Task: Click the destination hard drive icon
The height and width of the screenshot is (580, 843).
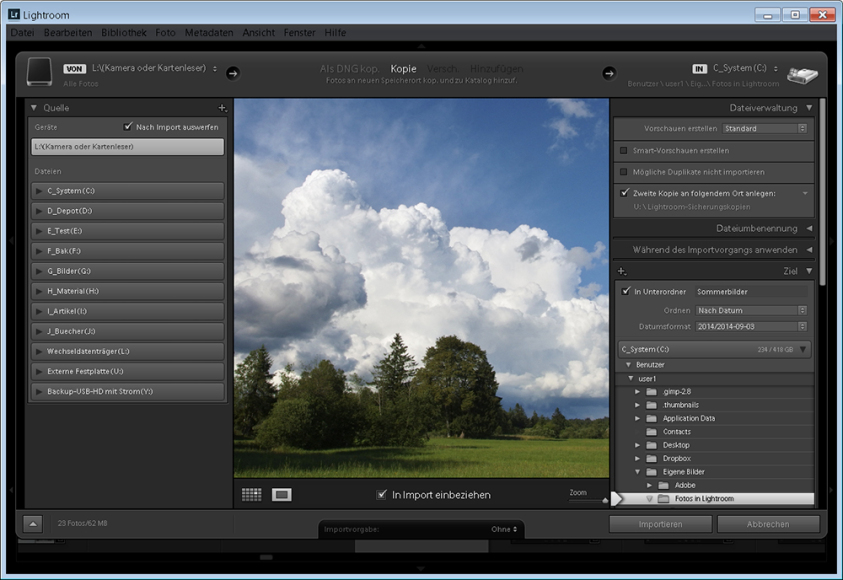Action: (x=802, y=74)
